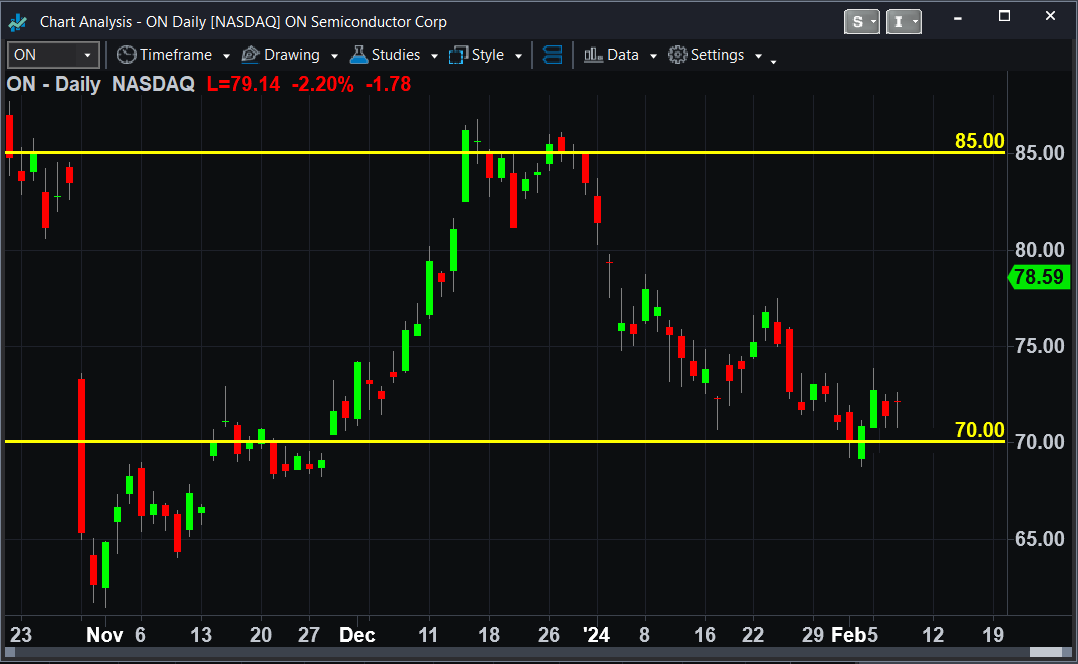
Task: Expand the ON symbol combo box arrow
Action: tap(87, 55)
